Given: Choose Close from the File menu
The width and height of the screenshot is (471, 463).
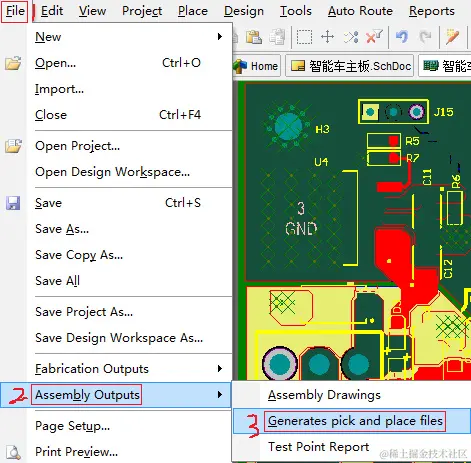Looking at the screenshot, I should [x=129, y=115].
